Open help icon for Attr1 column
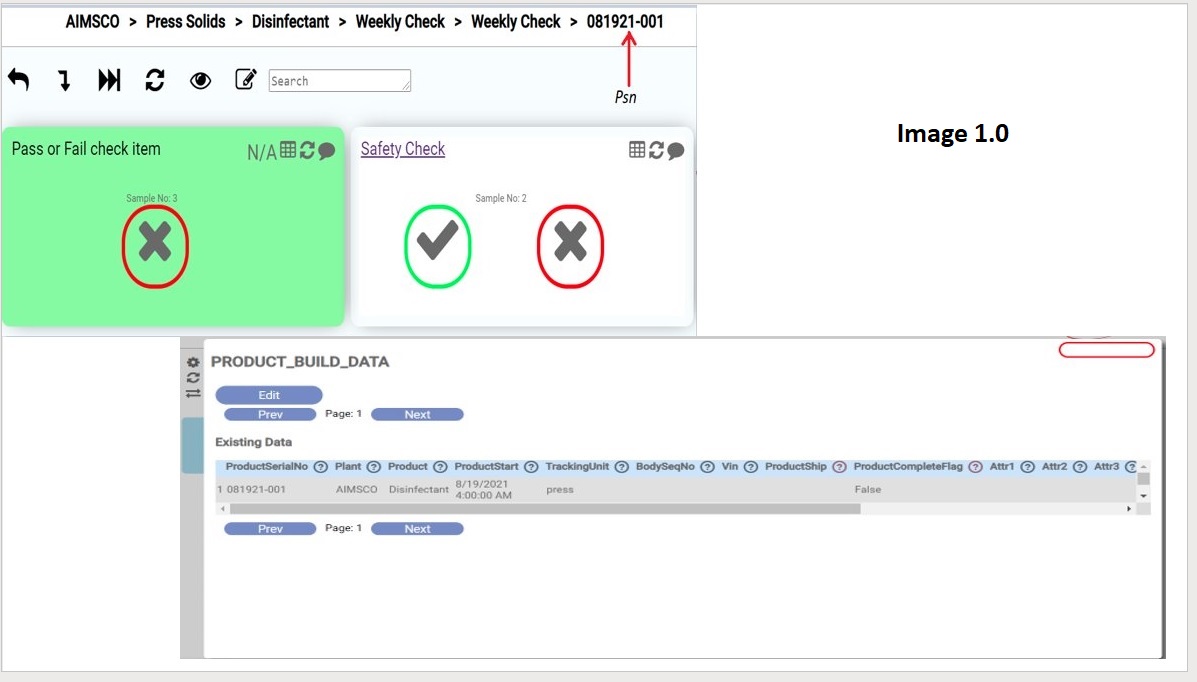This screenshot has width=1197, height=682. 1028,467
